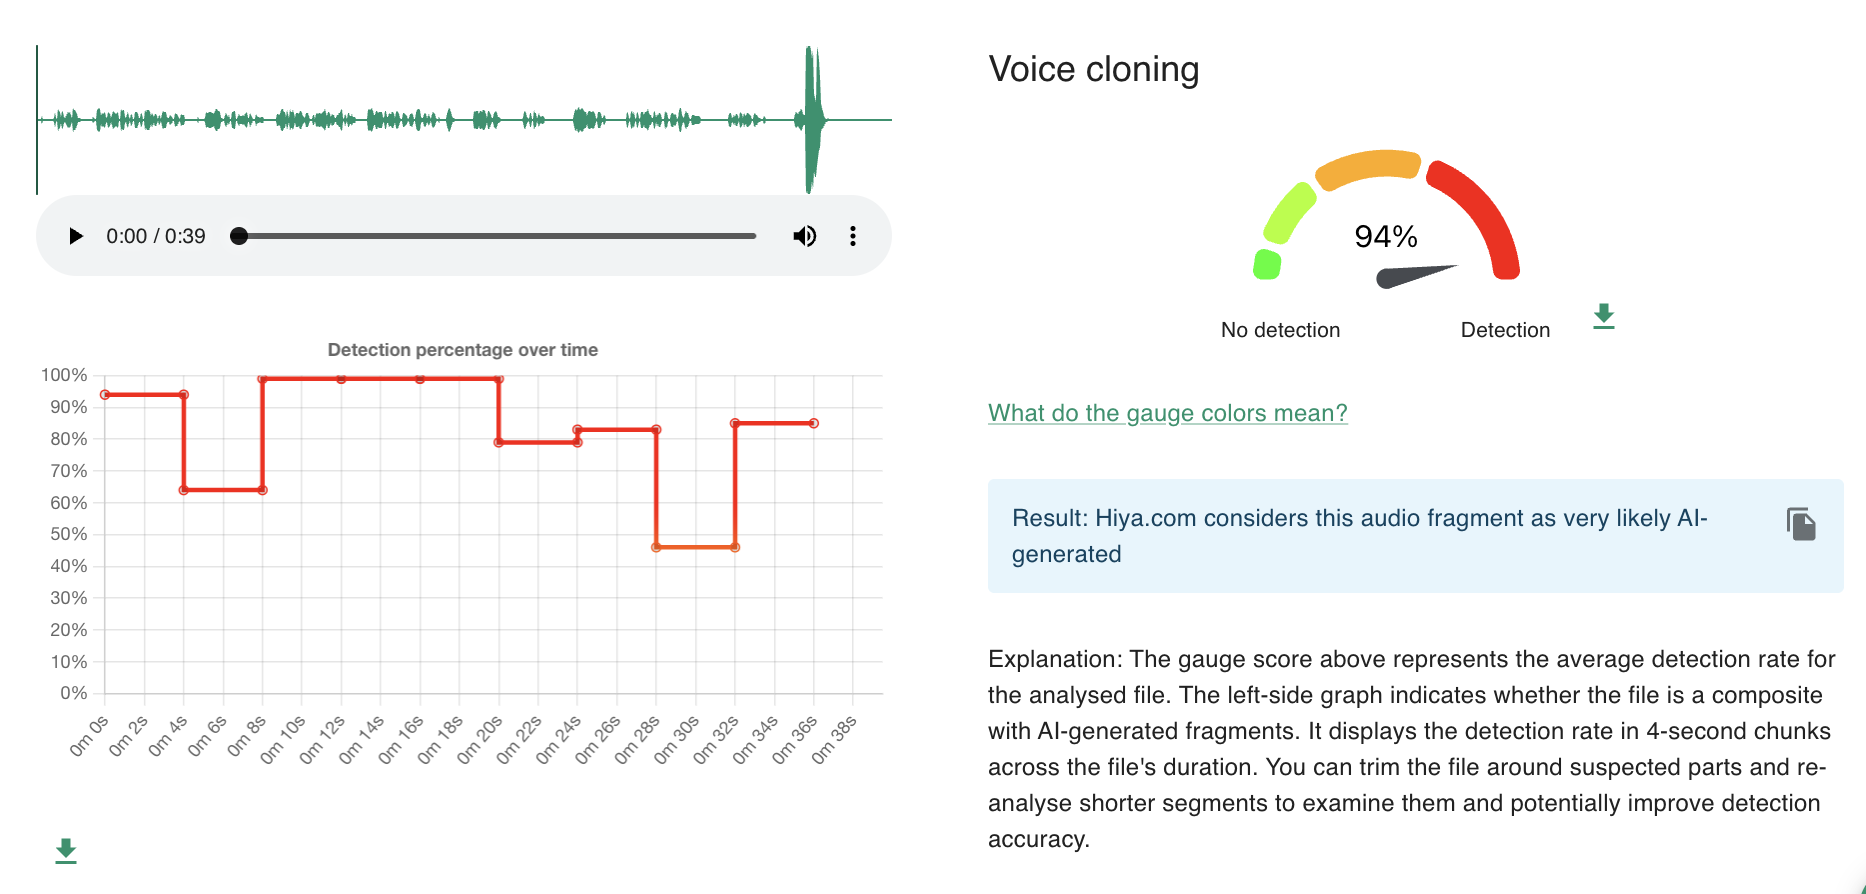Click the audio seek bar thumb
The image size is (1866, 894).
(239, 236)
